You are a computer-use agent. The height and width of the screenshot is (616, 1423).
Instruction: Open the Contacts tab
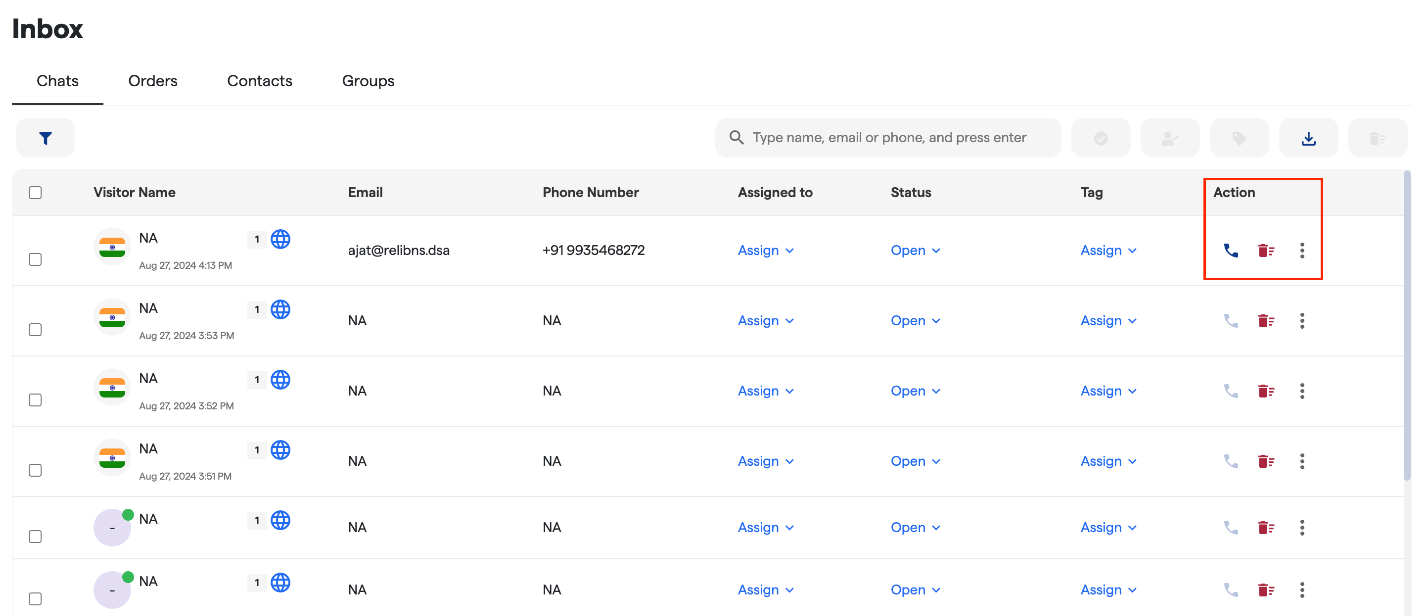[259, 81]
